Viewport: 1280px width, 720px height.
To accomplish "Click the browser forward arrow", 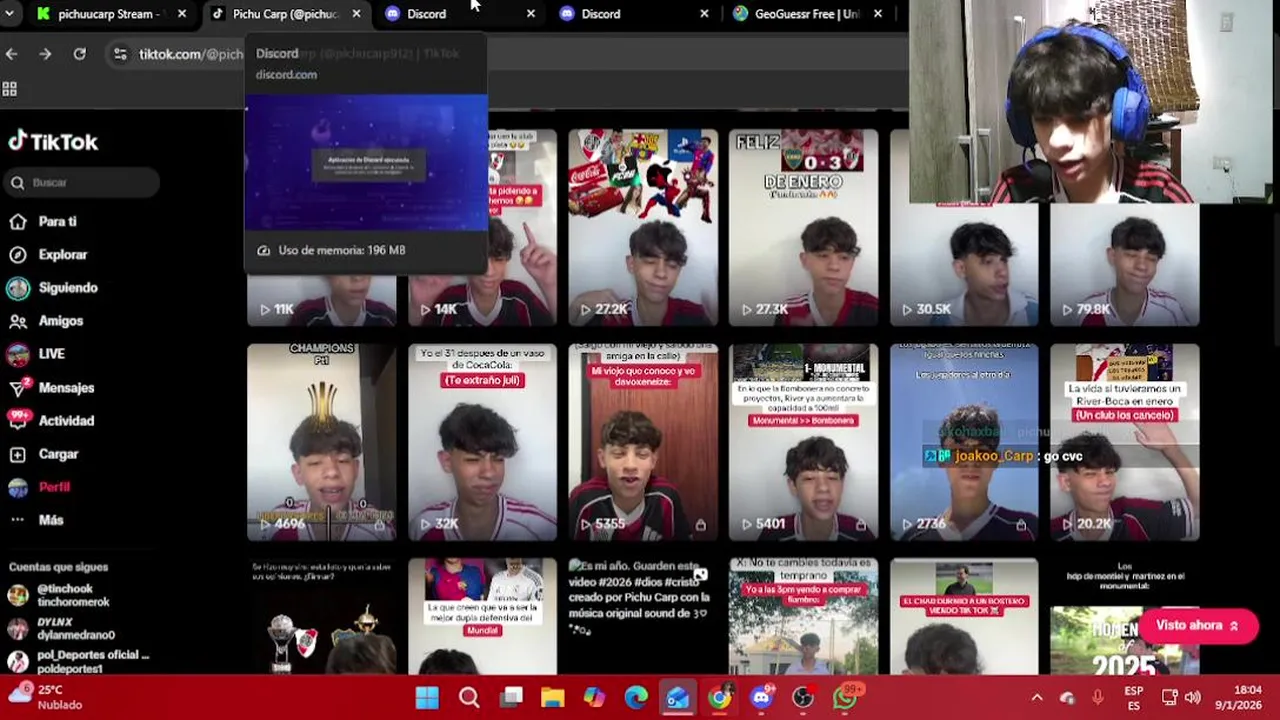I will click(x=45, y=54).
